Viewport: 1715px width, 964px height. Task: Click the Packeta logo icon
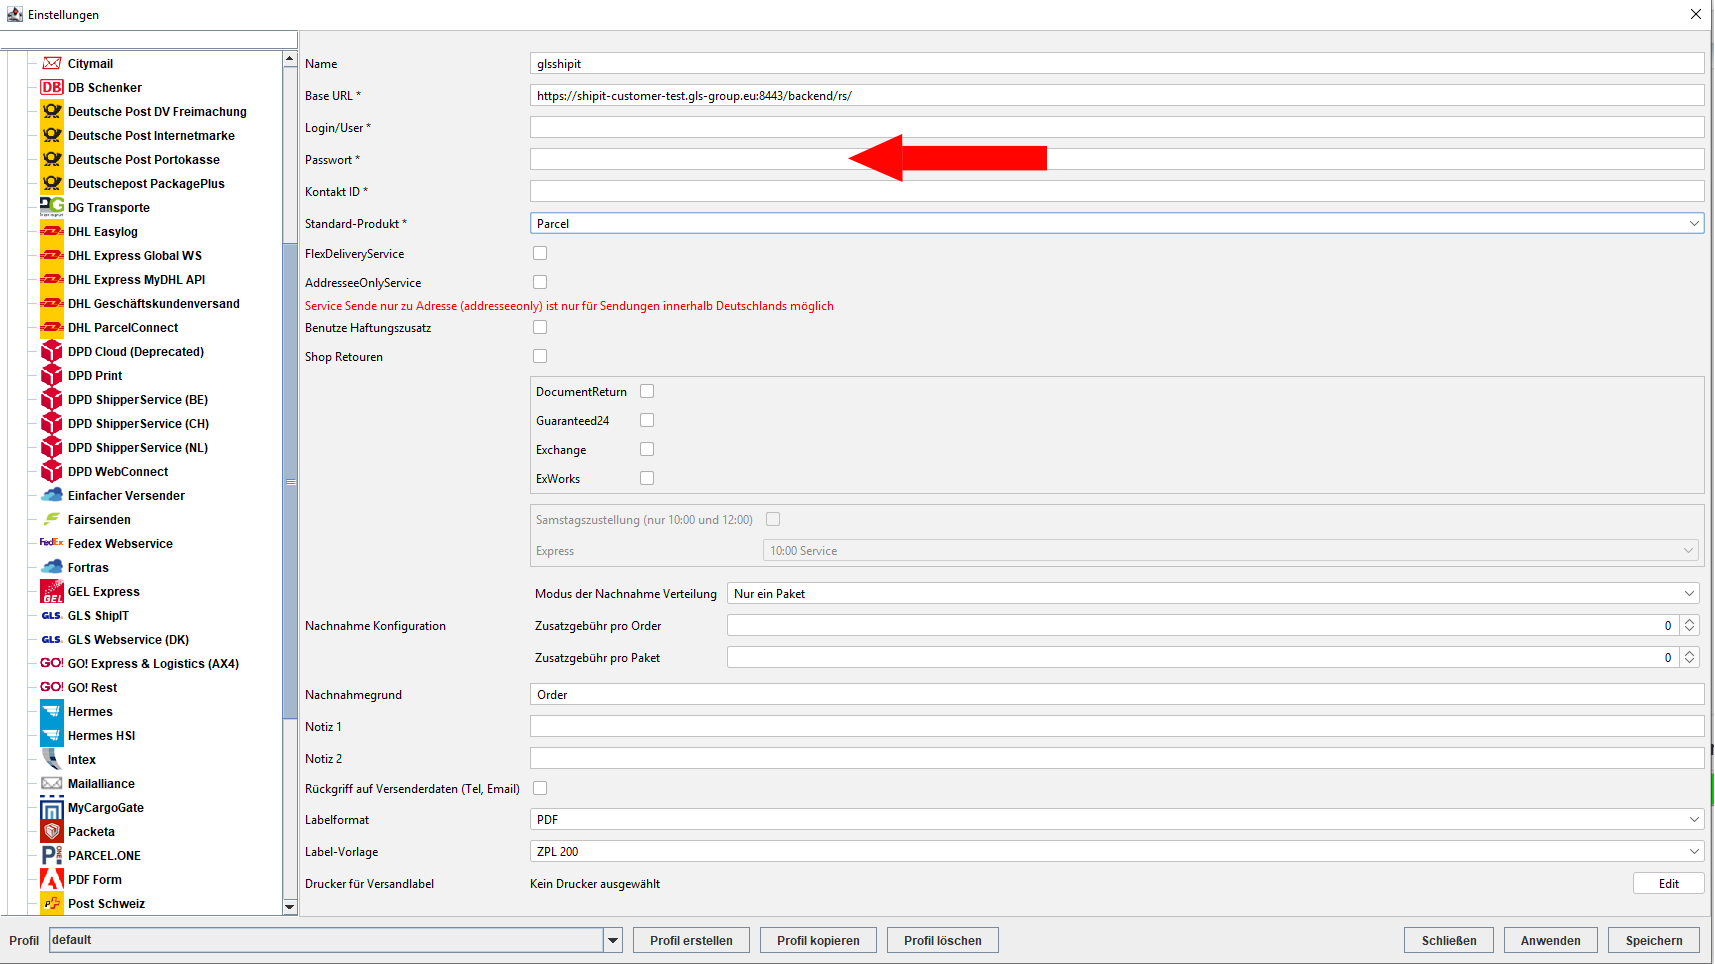click(x=52, y=831)
